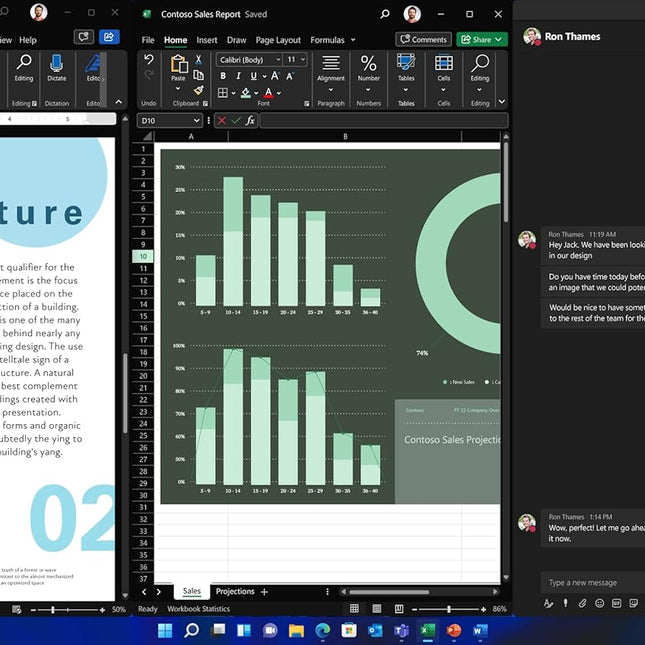The width and height of the screenshot is (645, 645).
Task: Click the Cancel X in formula bar
Action: tap(222, 121)
